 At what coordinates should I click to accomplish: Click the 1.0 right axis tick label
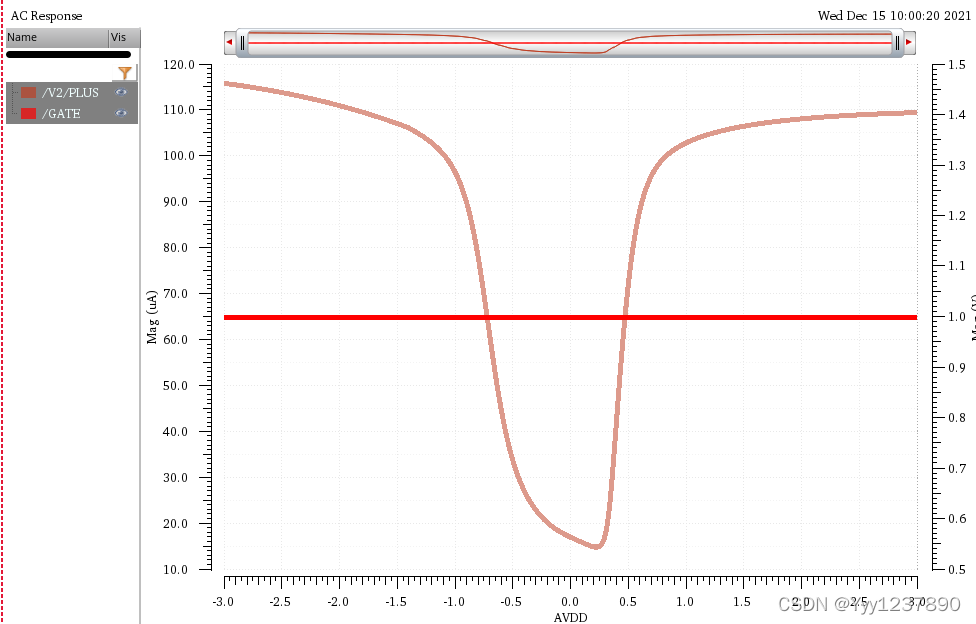pyautogui.click(x=957, y=317)
